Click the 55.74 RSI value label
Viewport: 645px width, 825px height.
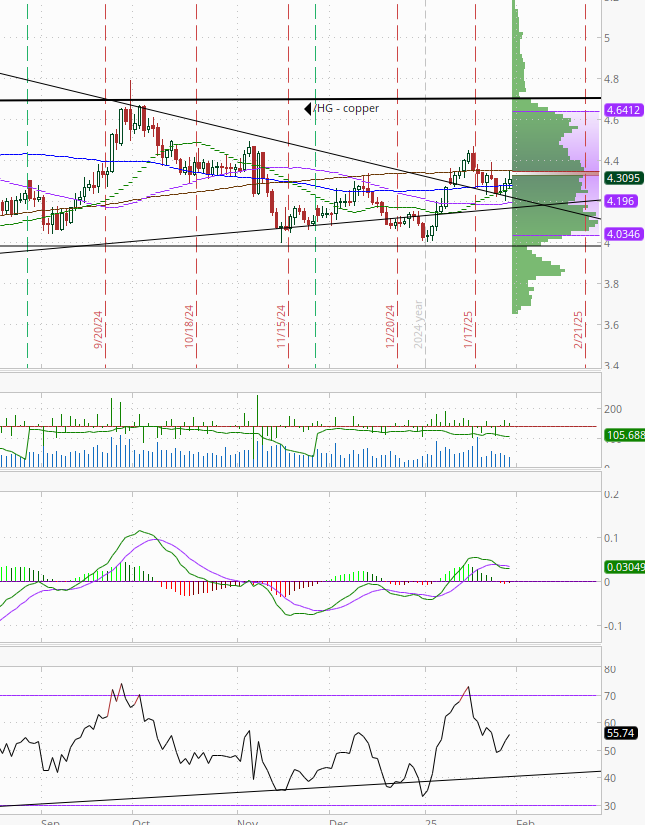621,733
